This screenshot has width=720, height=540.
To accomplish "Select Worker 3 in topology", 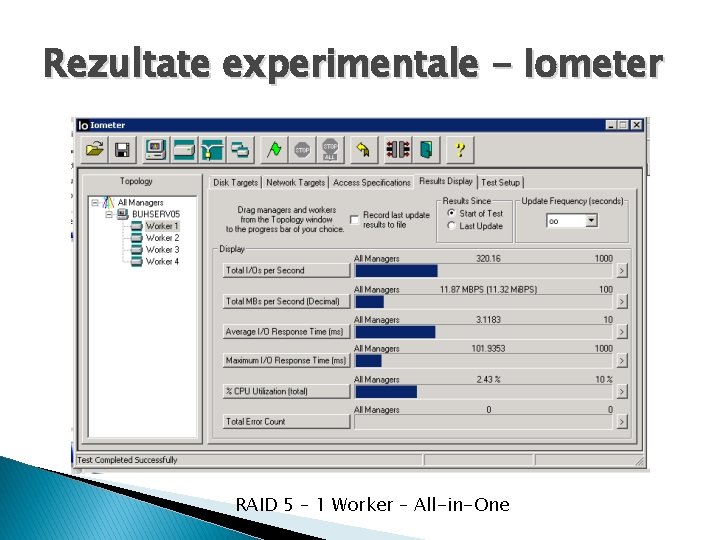I will pyautogui.click(x=162, y=250).
